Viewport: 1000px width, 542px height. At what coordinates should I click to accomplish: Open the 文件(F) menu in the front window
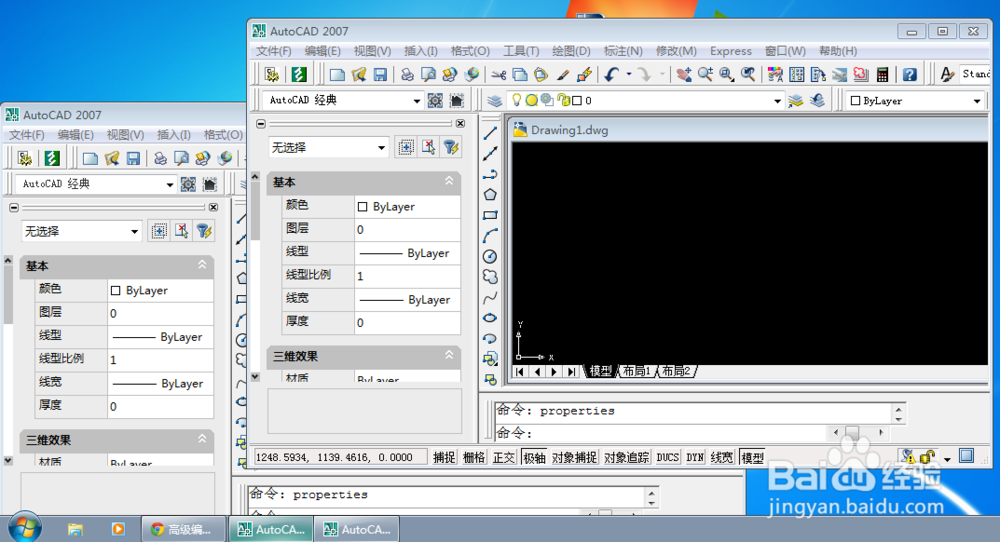[x=274, y=51]
